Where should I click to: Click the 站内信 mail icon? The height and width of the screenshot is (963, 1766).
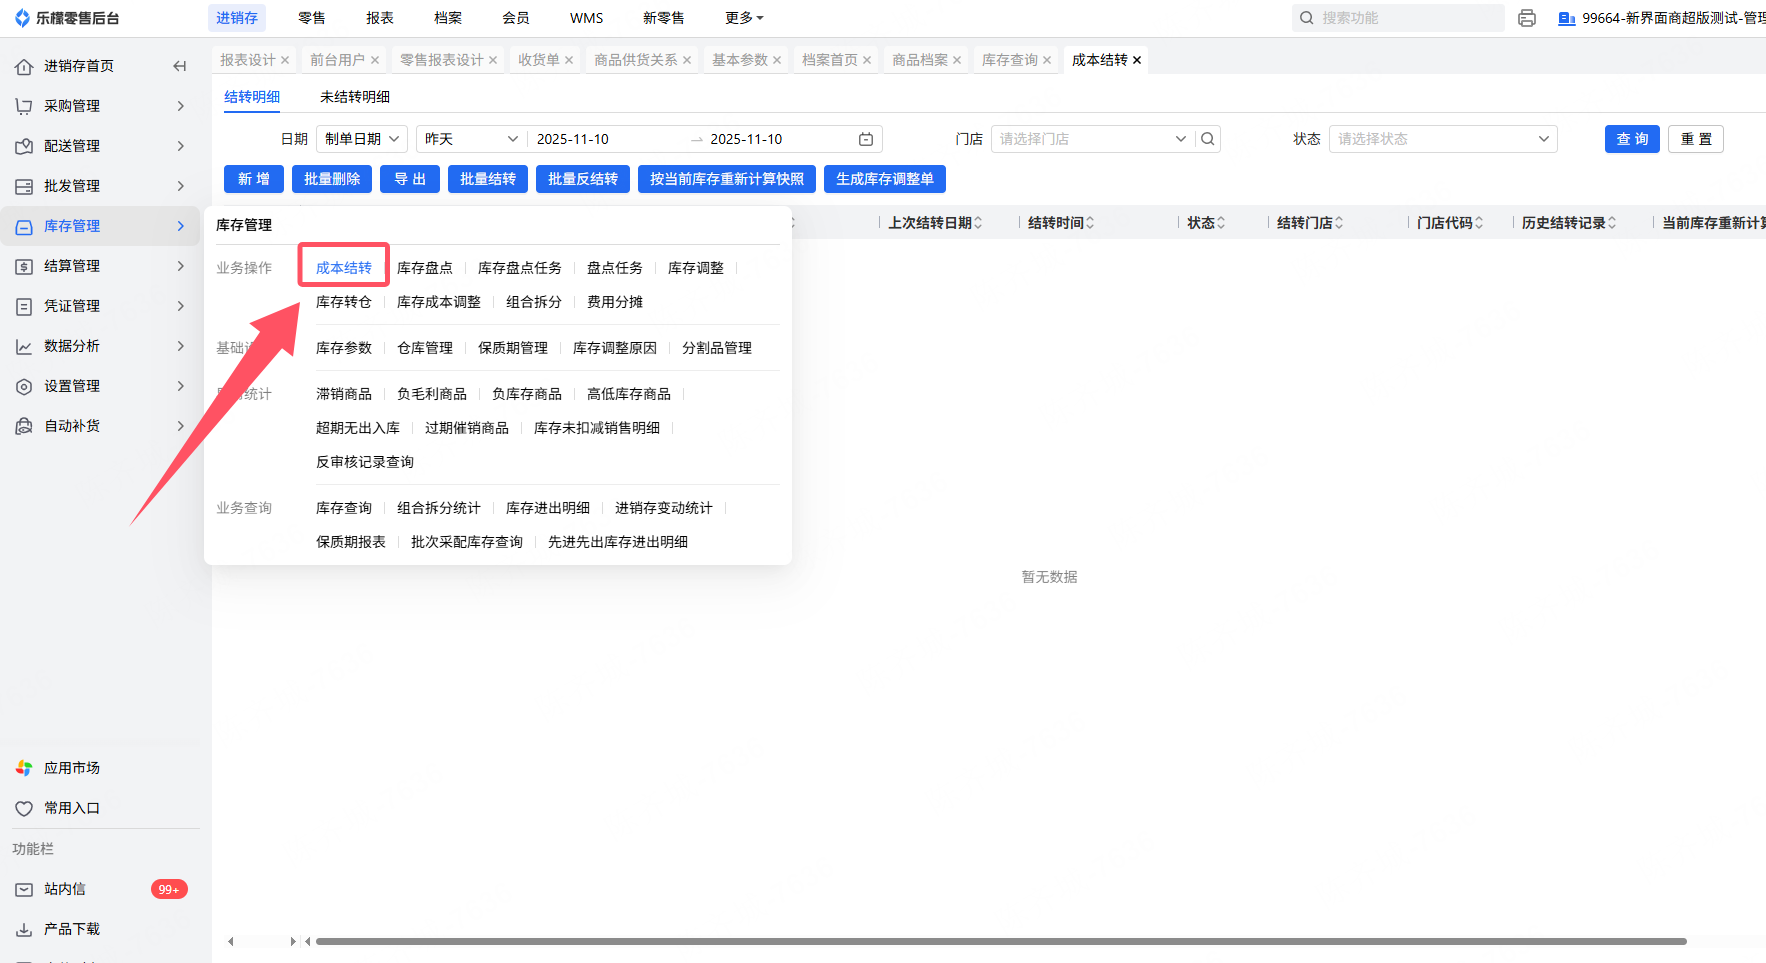click(24, 889)
